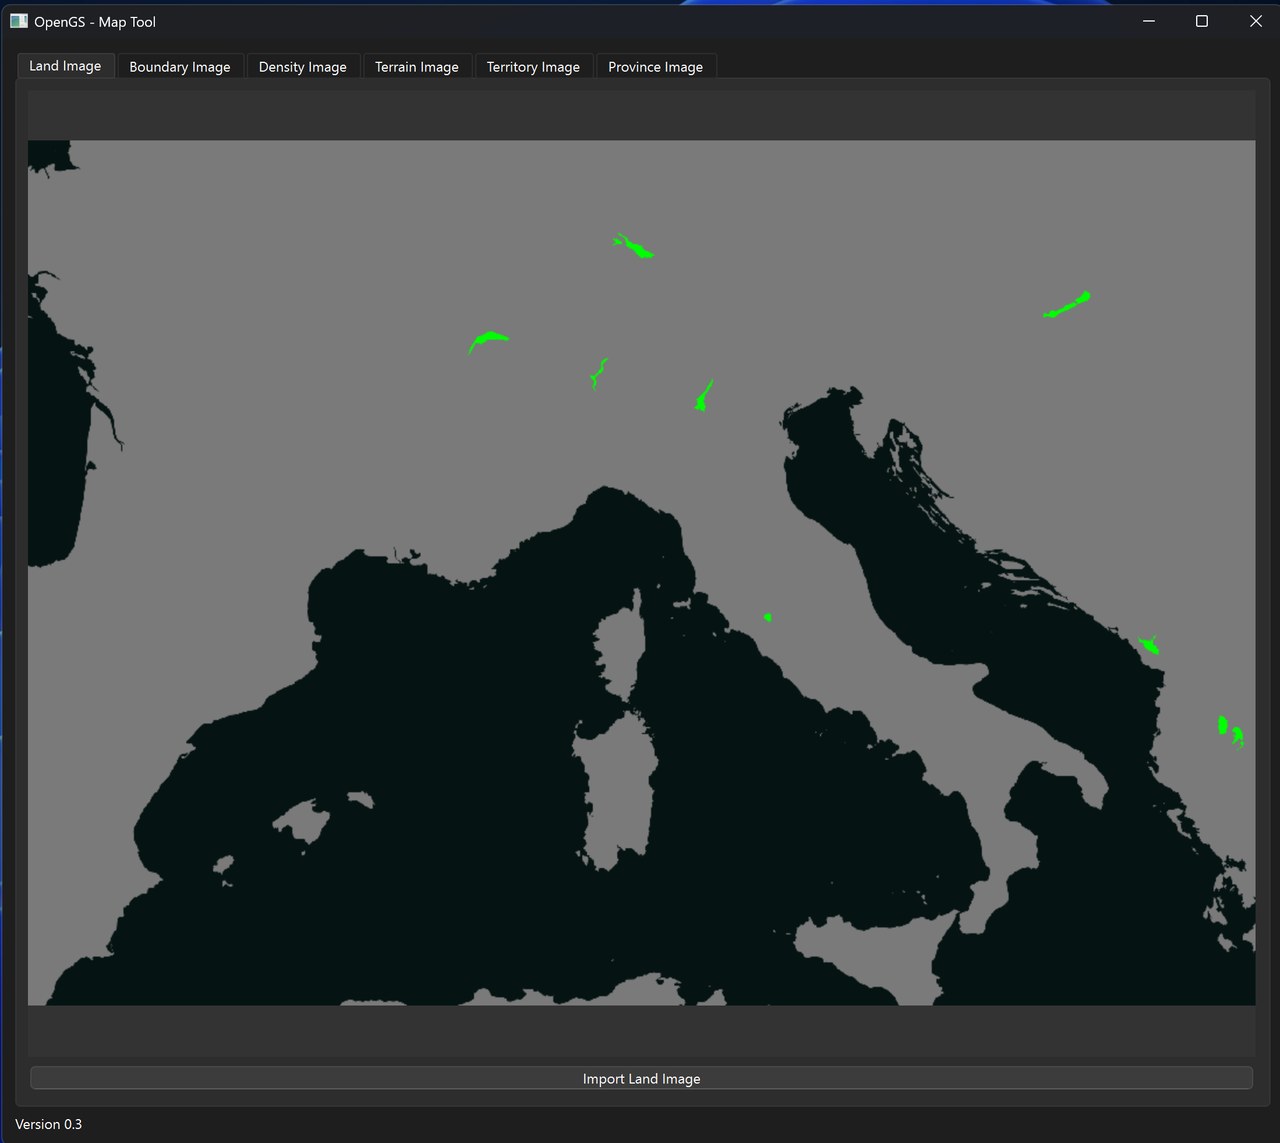Switch to the Terrain Image tab
The height and width of the screenshot is (1143, 1280).
coord(417,66)
